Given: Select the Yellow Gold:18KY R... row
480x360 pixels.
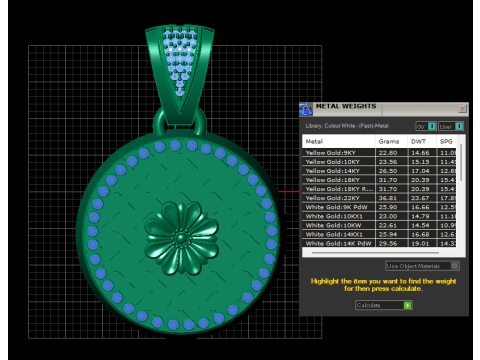Looking at the screenshot, I should tap(379, 189).
